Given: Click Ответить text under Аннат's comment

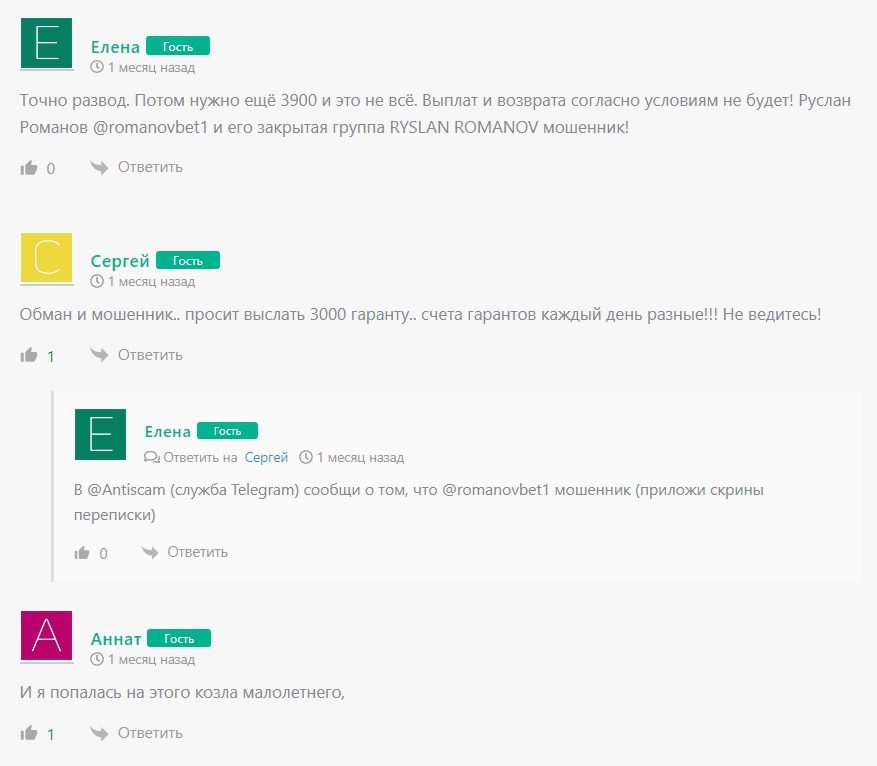Looking at the screenshot, I should tap(150, 733).
